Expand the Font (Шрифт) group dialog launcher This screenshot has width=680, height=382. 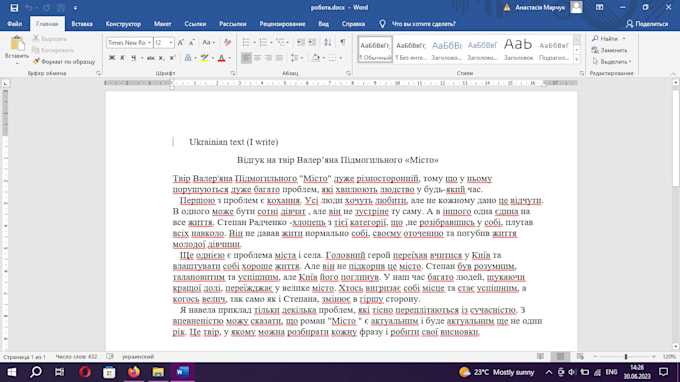point(233,73)
